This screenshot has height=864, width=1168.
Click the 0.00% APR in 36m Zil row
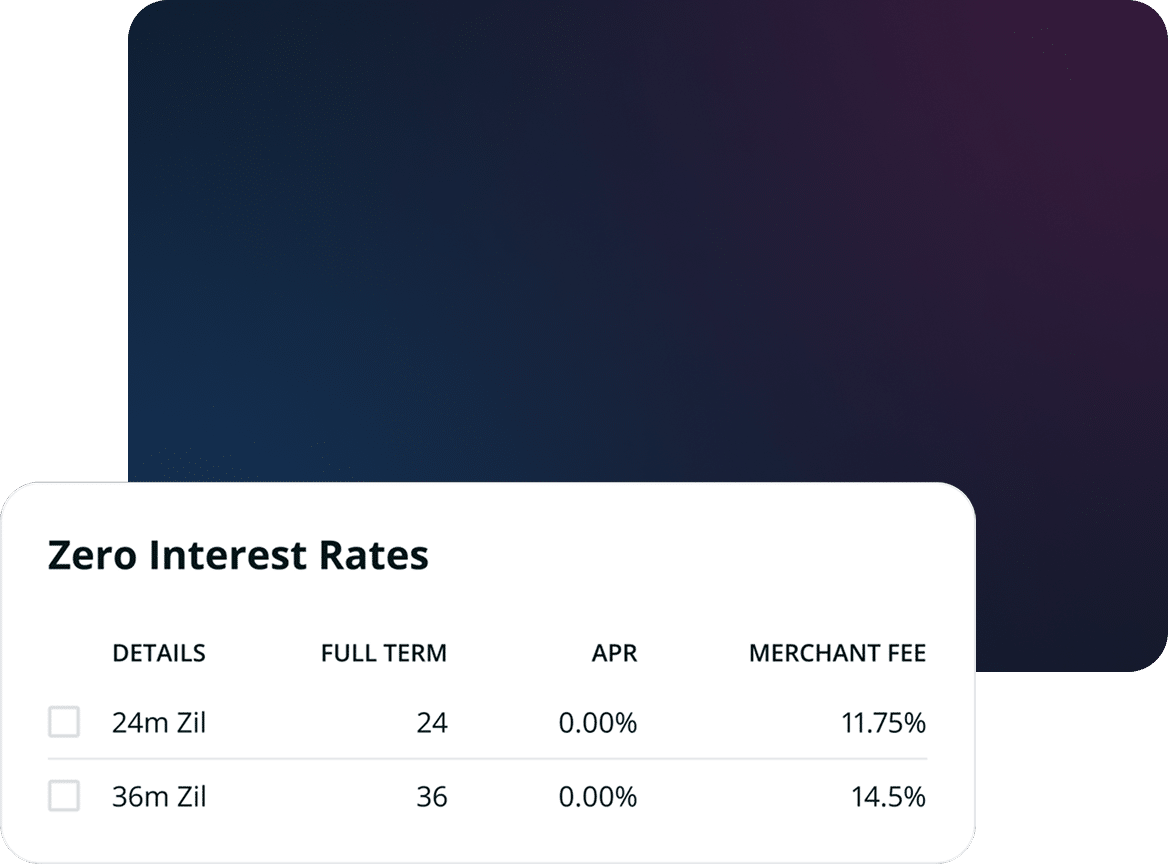pos(597,798)
